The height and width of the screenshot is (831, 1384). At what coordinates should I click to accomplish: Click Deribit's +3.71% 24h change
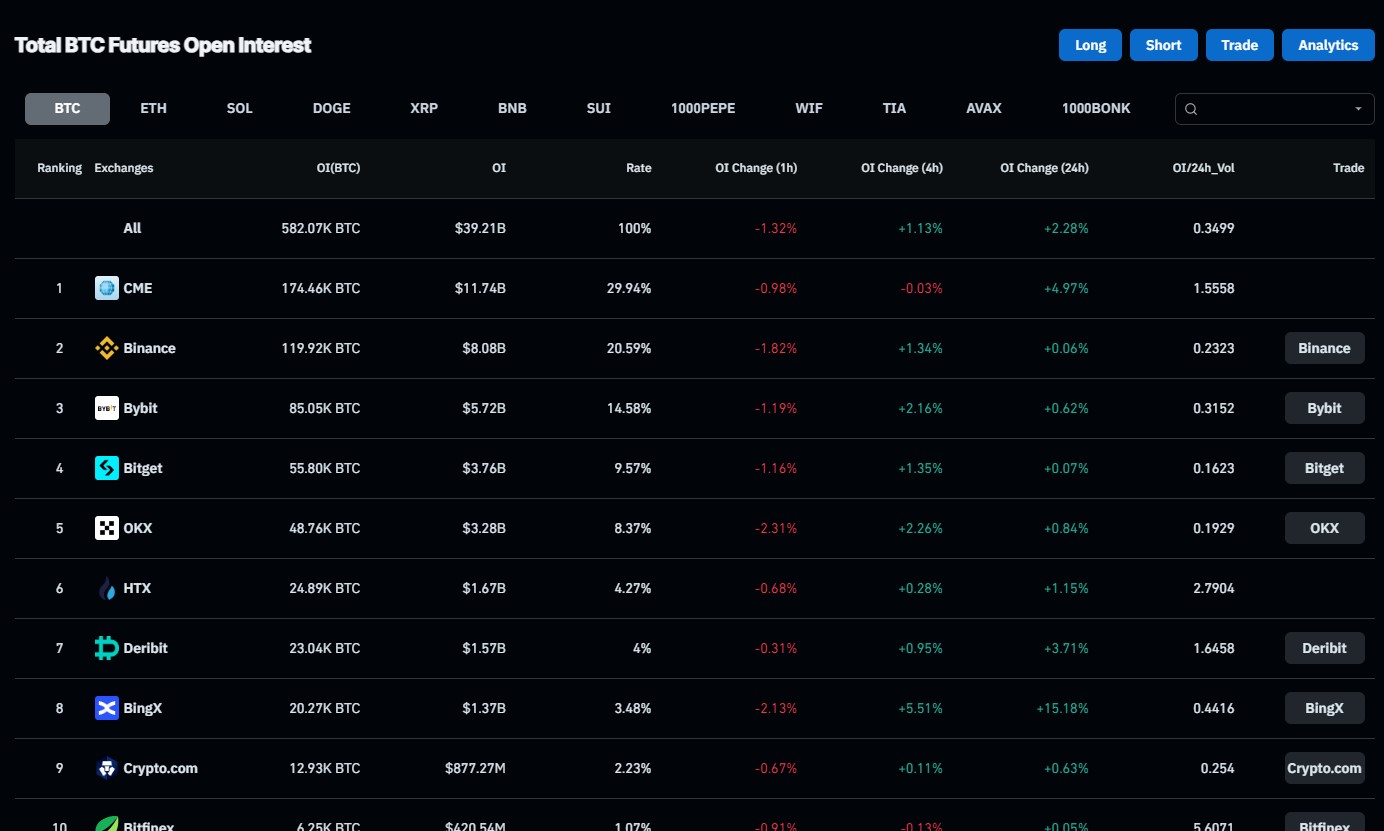pyautogui.click(x=1066, y=648)
